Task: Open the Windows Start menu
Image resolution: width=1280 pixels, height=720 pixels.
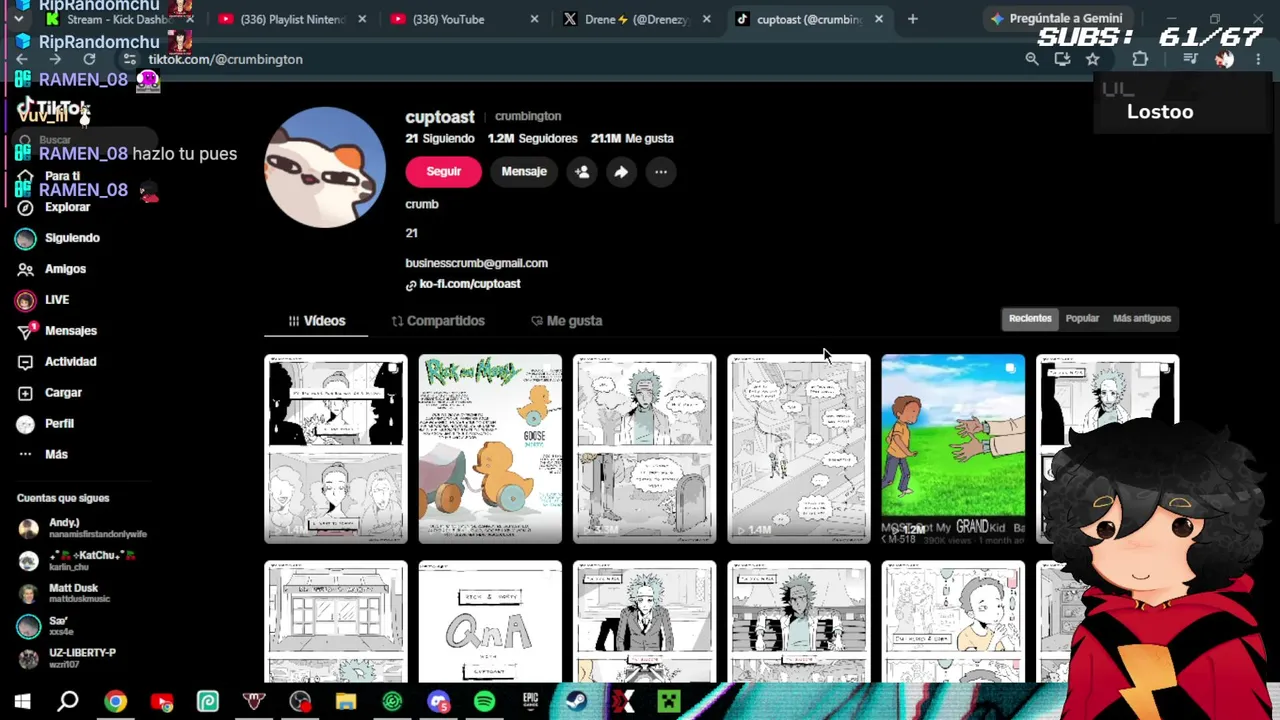Action: coord(22,702)
